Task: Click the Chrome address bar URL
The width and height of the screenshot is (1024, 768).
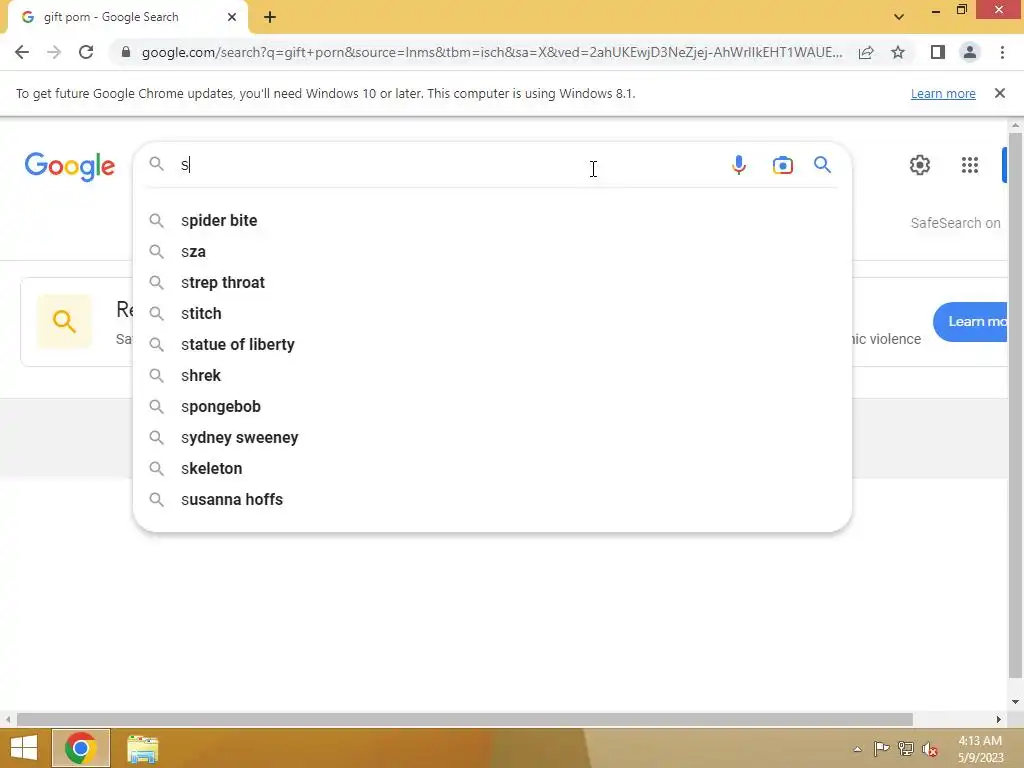Action: click(x=492, y=52)
